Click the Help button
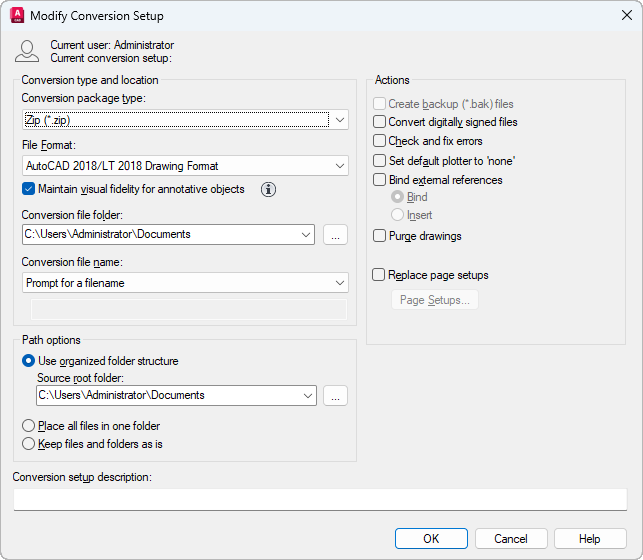This screenshot has height=560, width=643. [x=590, y=538]
